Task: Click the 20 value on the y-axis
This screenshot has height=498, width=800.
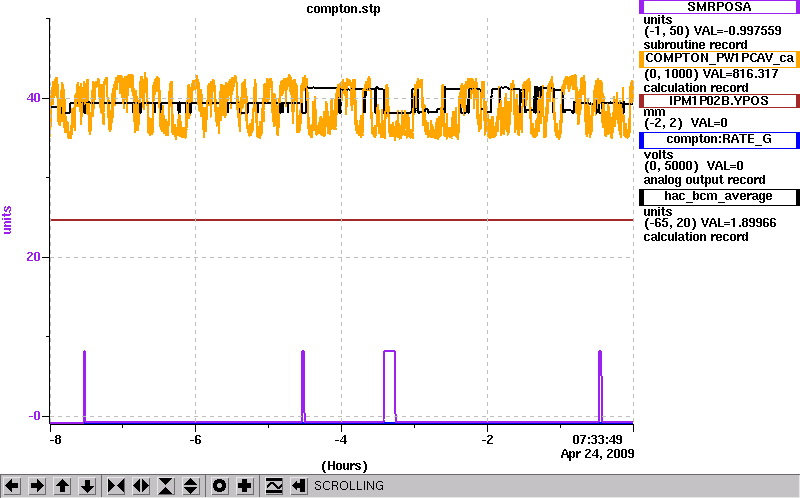Action: pos(34,257)
